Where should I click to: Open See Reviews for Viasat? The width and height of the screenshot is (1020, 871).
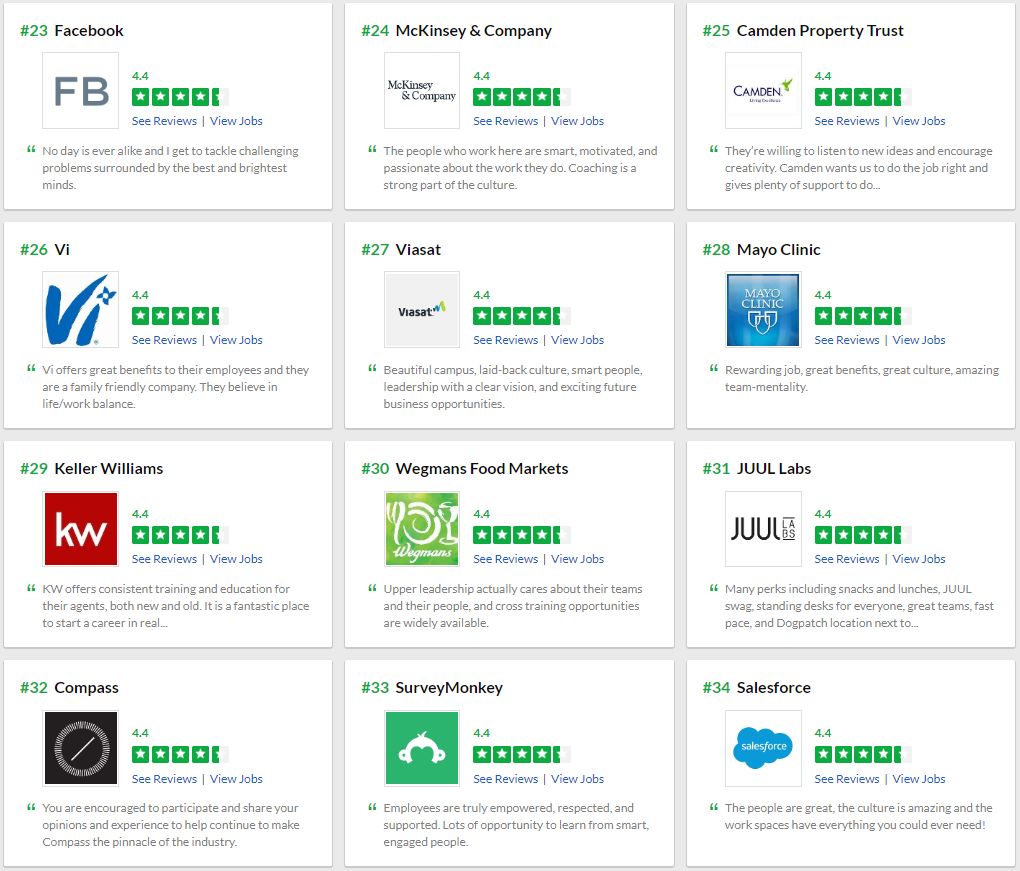(x=505, y=340)
